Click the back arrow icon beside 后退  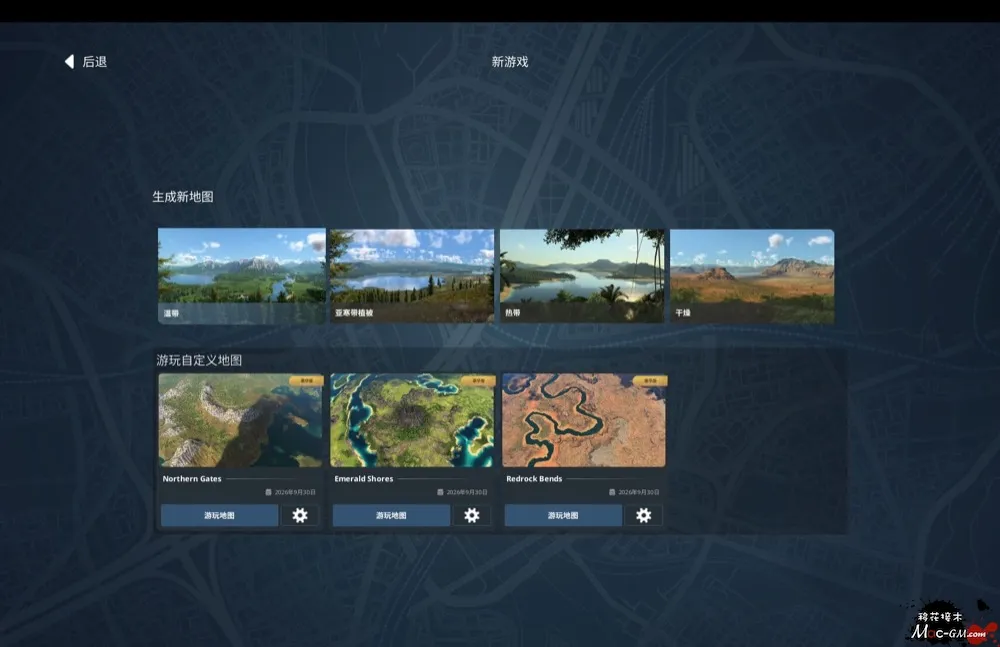coord(69,61)
